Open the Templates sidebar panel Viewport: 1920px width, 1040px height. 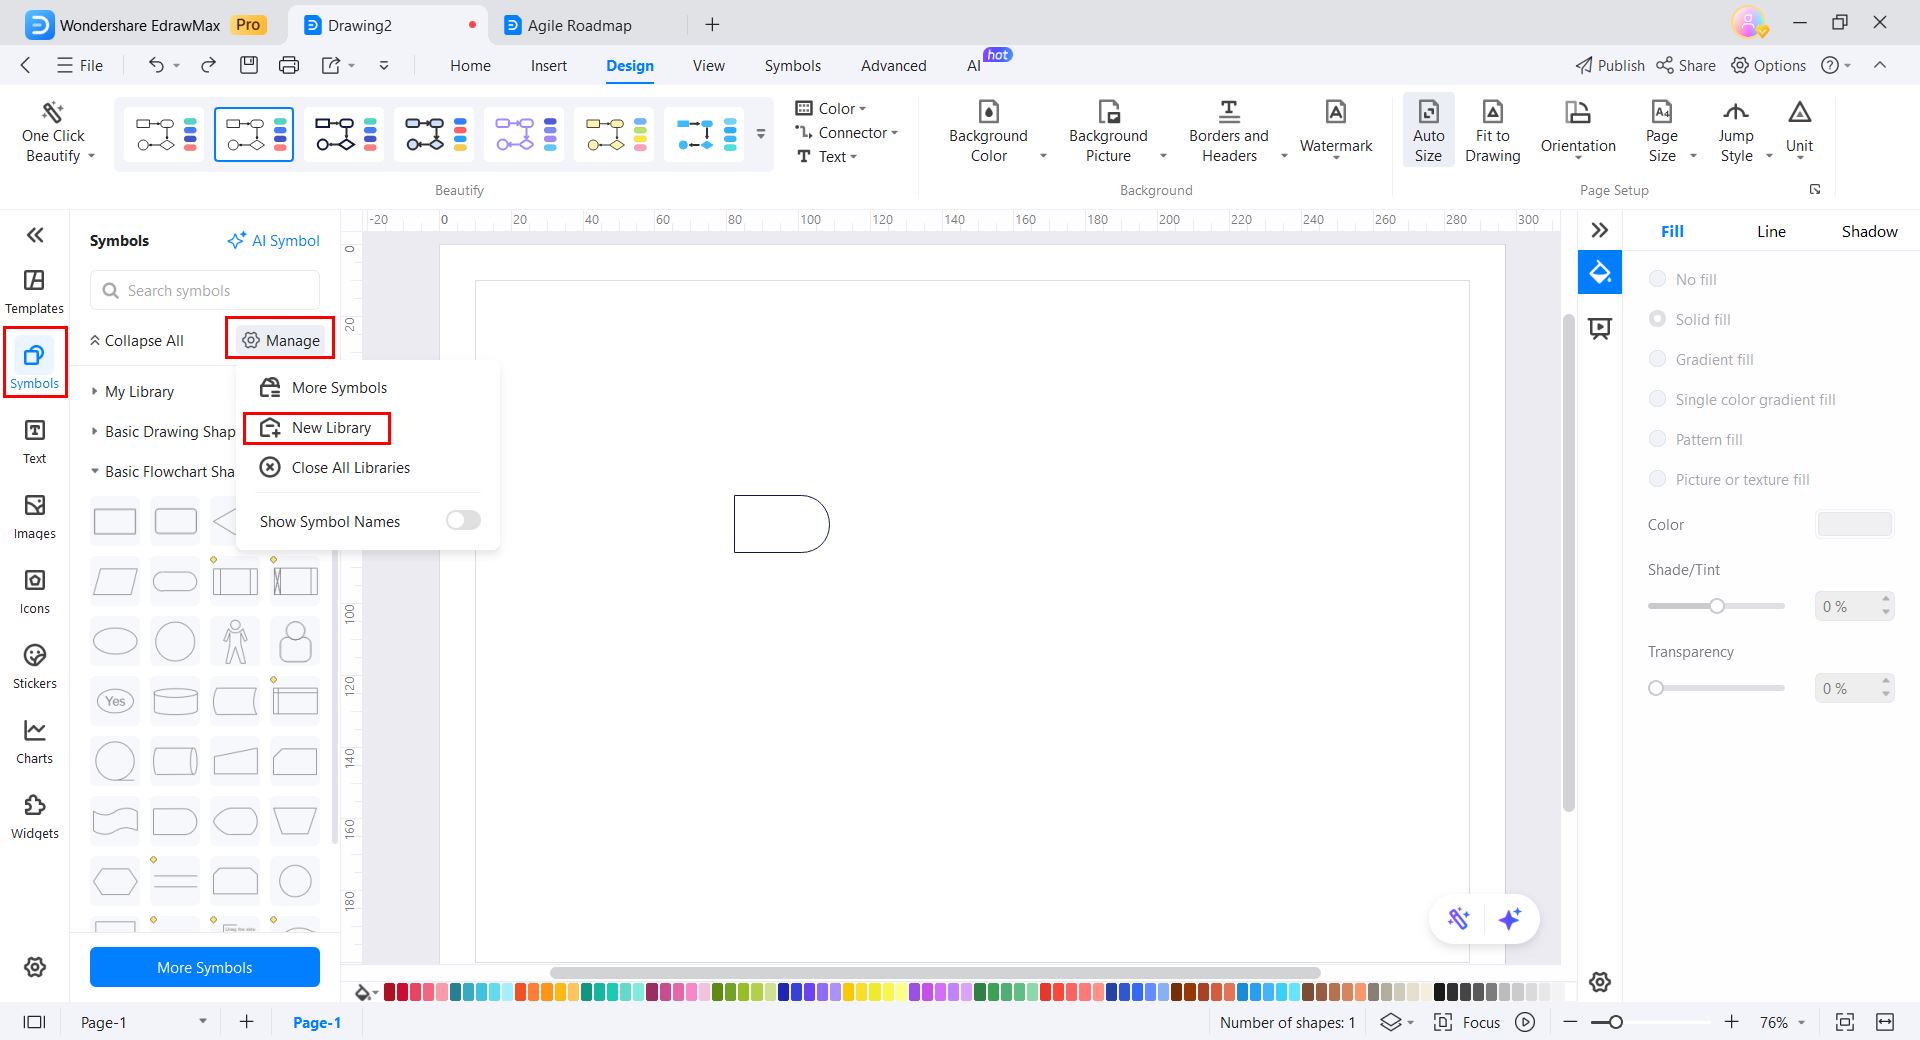point(34,291)
